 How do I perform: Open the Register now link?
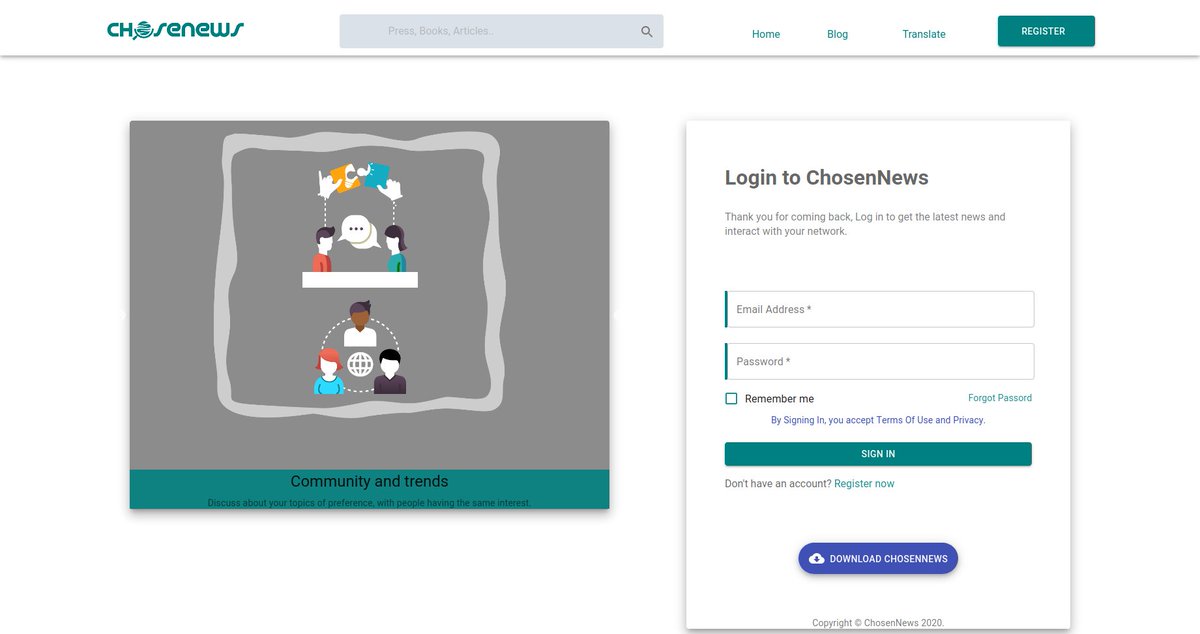click(x=864, y=483)
